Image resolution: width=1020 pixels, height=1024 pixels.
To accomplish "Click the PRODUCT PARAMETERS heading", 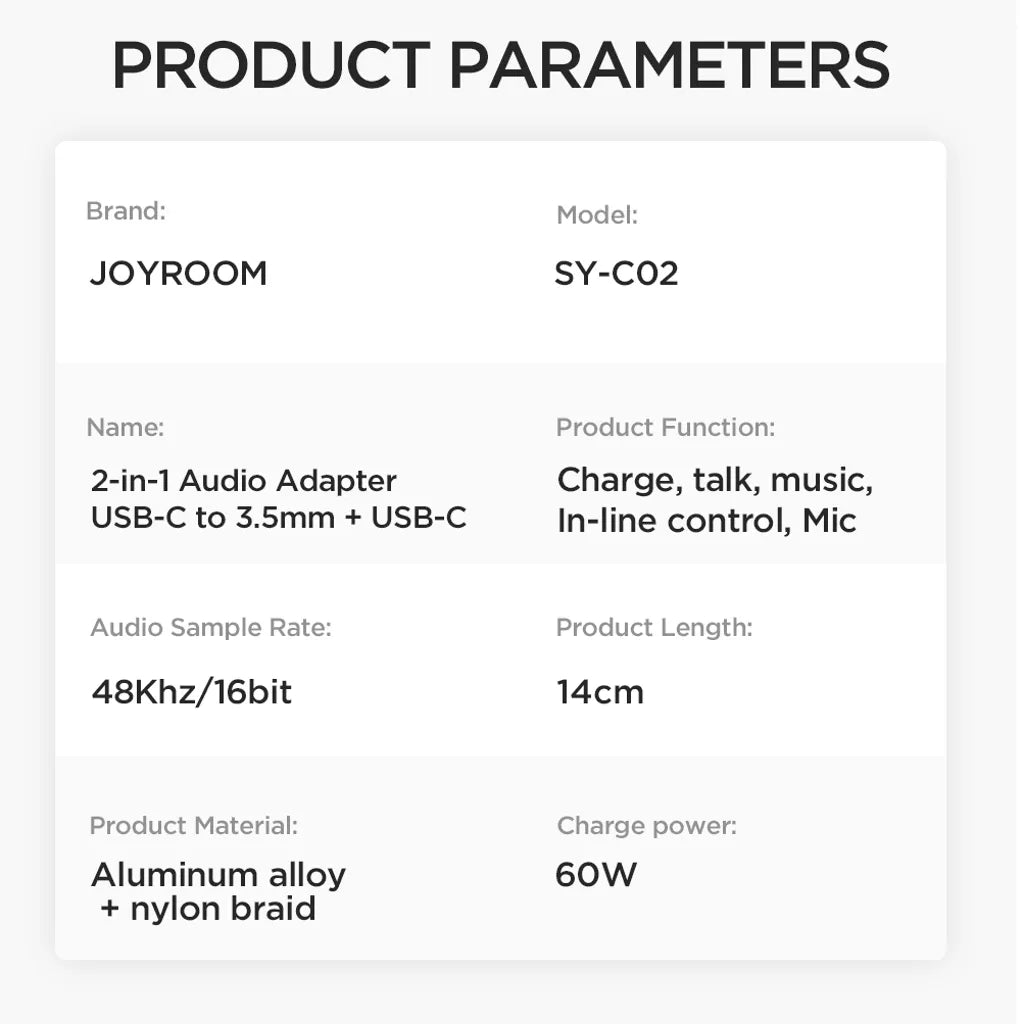I will [500, 65].
